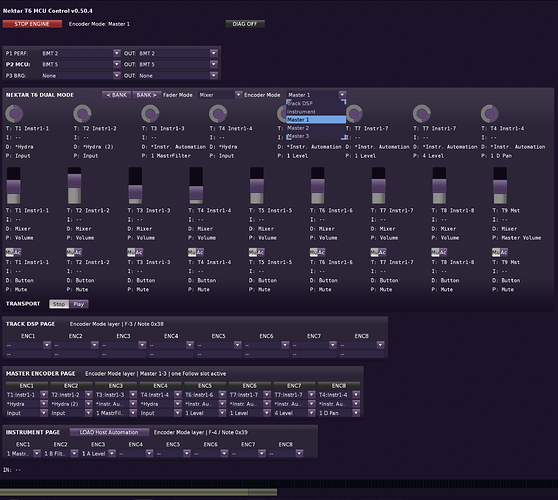The height and width of the screenshot is (500, 558).
Task: Toggle Ac button for T9 Mst
Action: coord(504,252)
